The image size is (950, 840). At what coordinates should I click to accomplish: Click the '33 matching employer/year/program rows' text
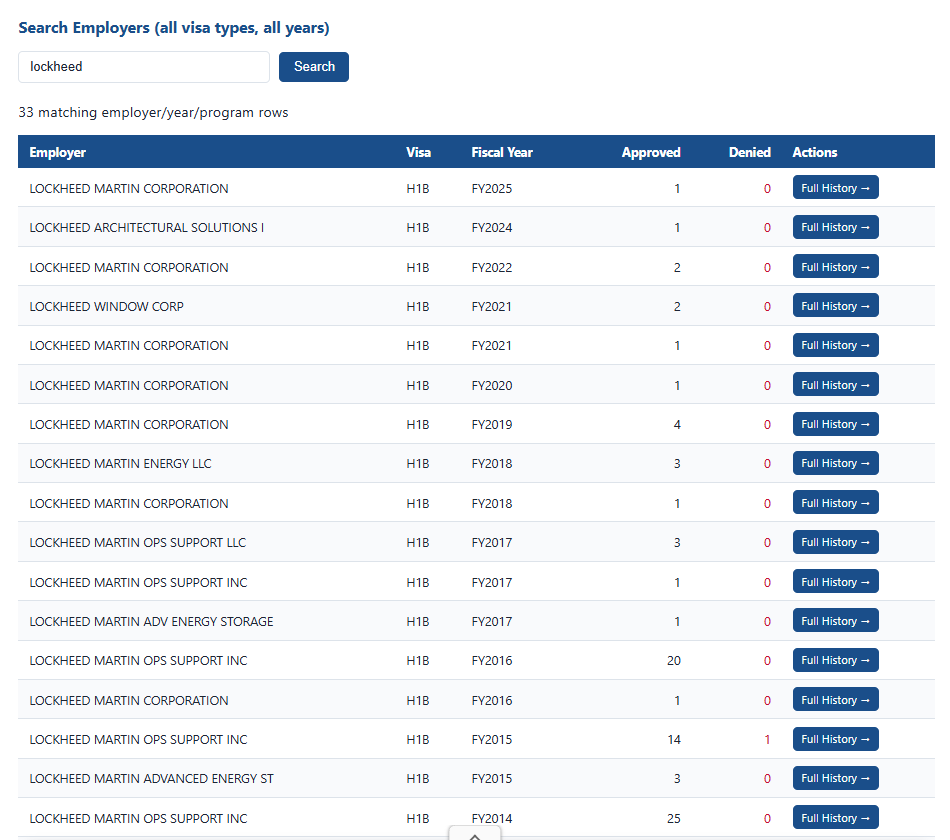point(153,113)
